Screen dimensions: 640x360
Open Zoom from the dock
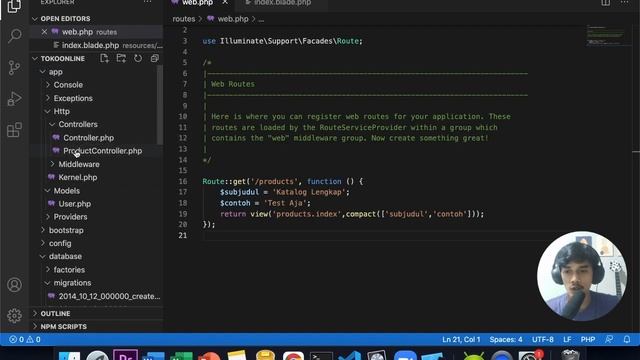pyautogui.click(x=405, y=356)
